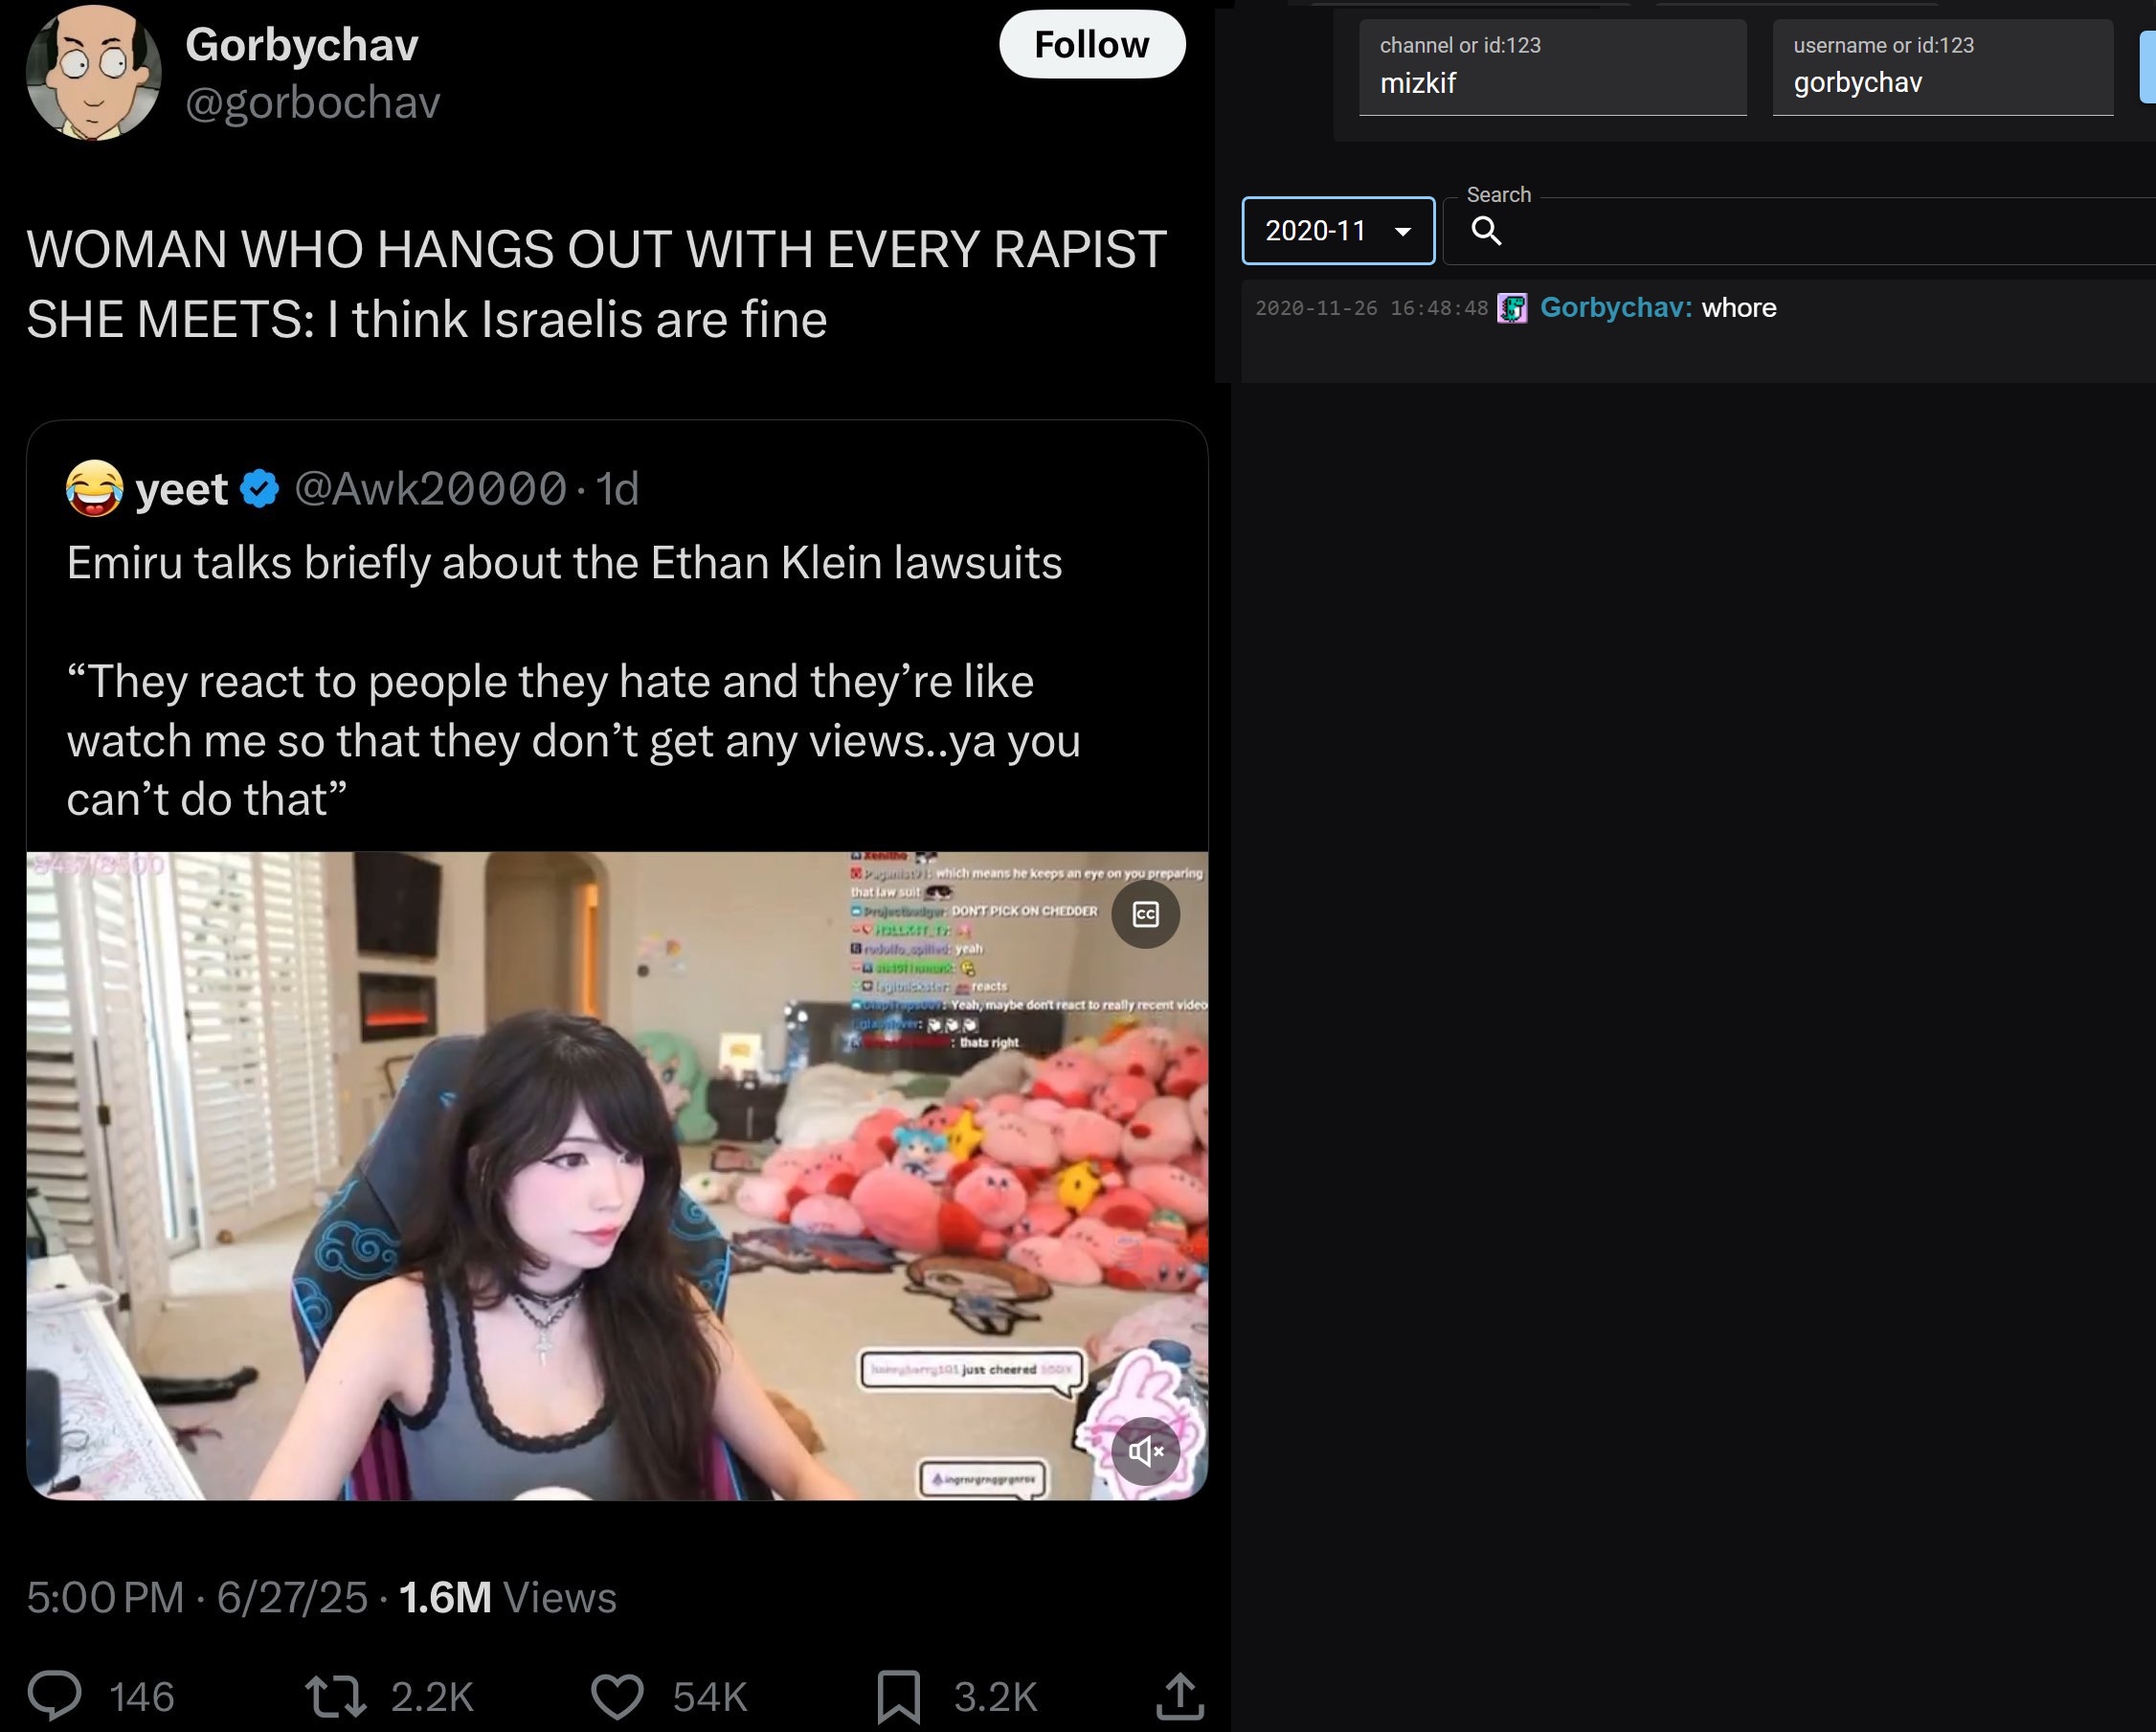This screenshot has height=1732, width=2156.
Task: Open Gorbychav's profile avatar
Action: (x=94, y=72)
